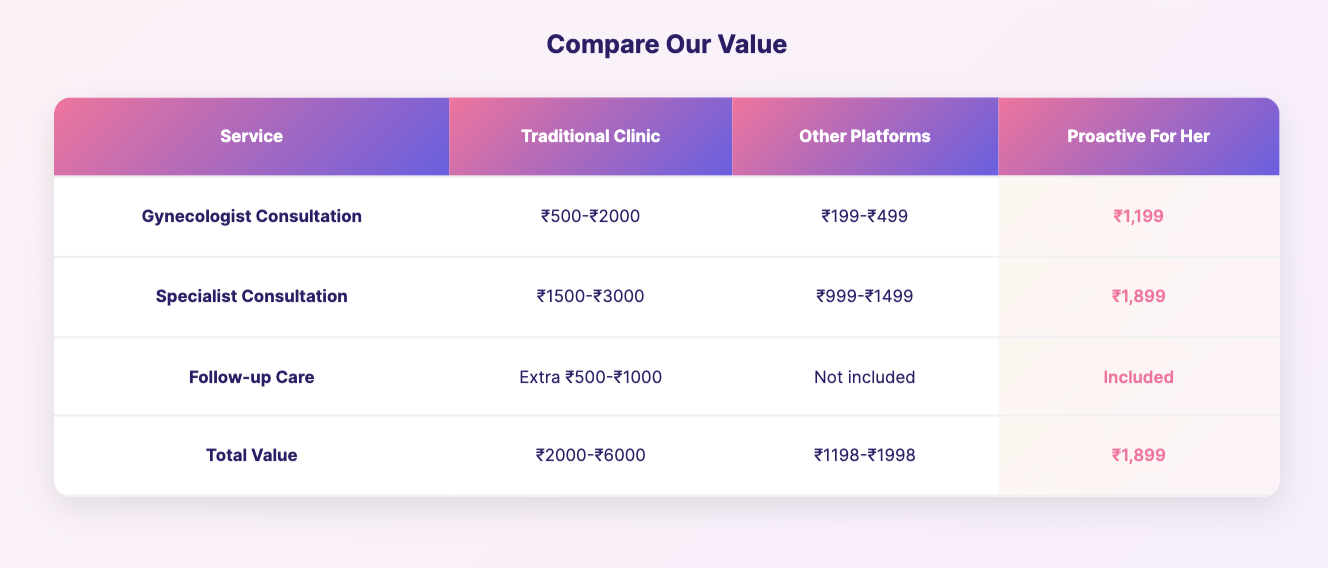Select the Specialist Consultation row label
Viewport: 1328px width, 568px height.
click(x=251, y=296)
